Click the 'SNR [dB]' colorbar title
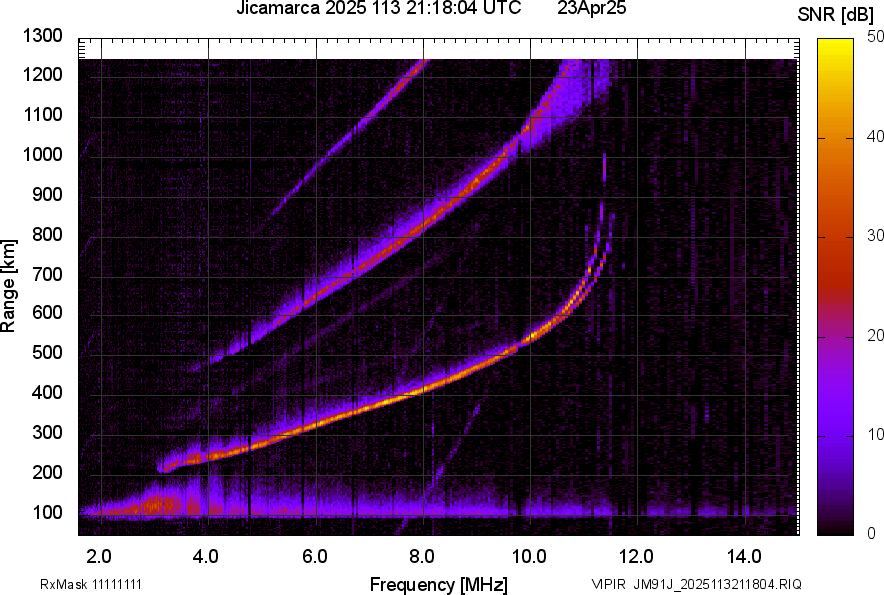 835,15
